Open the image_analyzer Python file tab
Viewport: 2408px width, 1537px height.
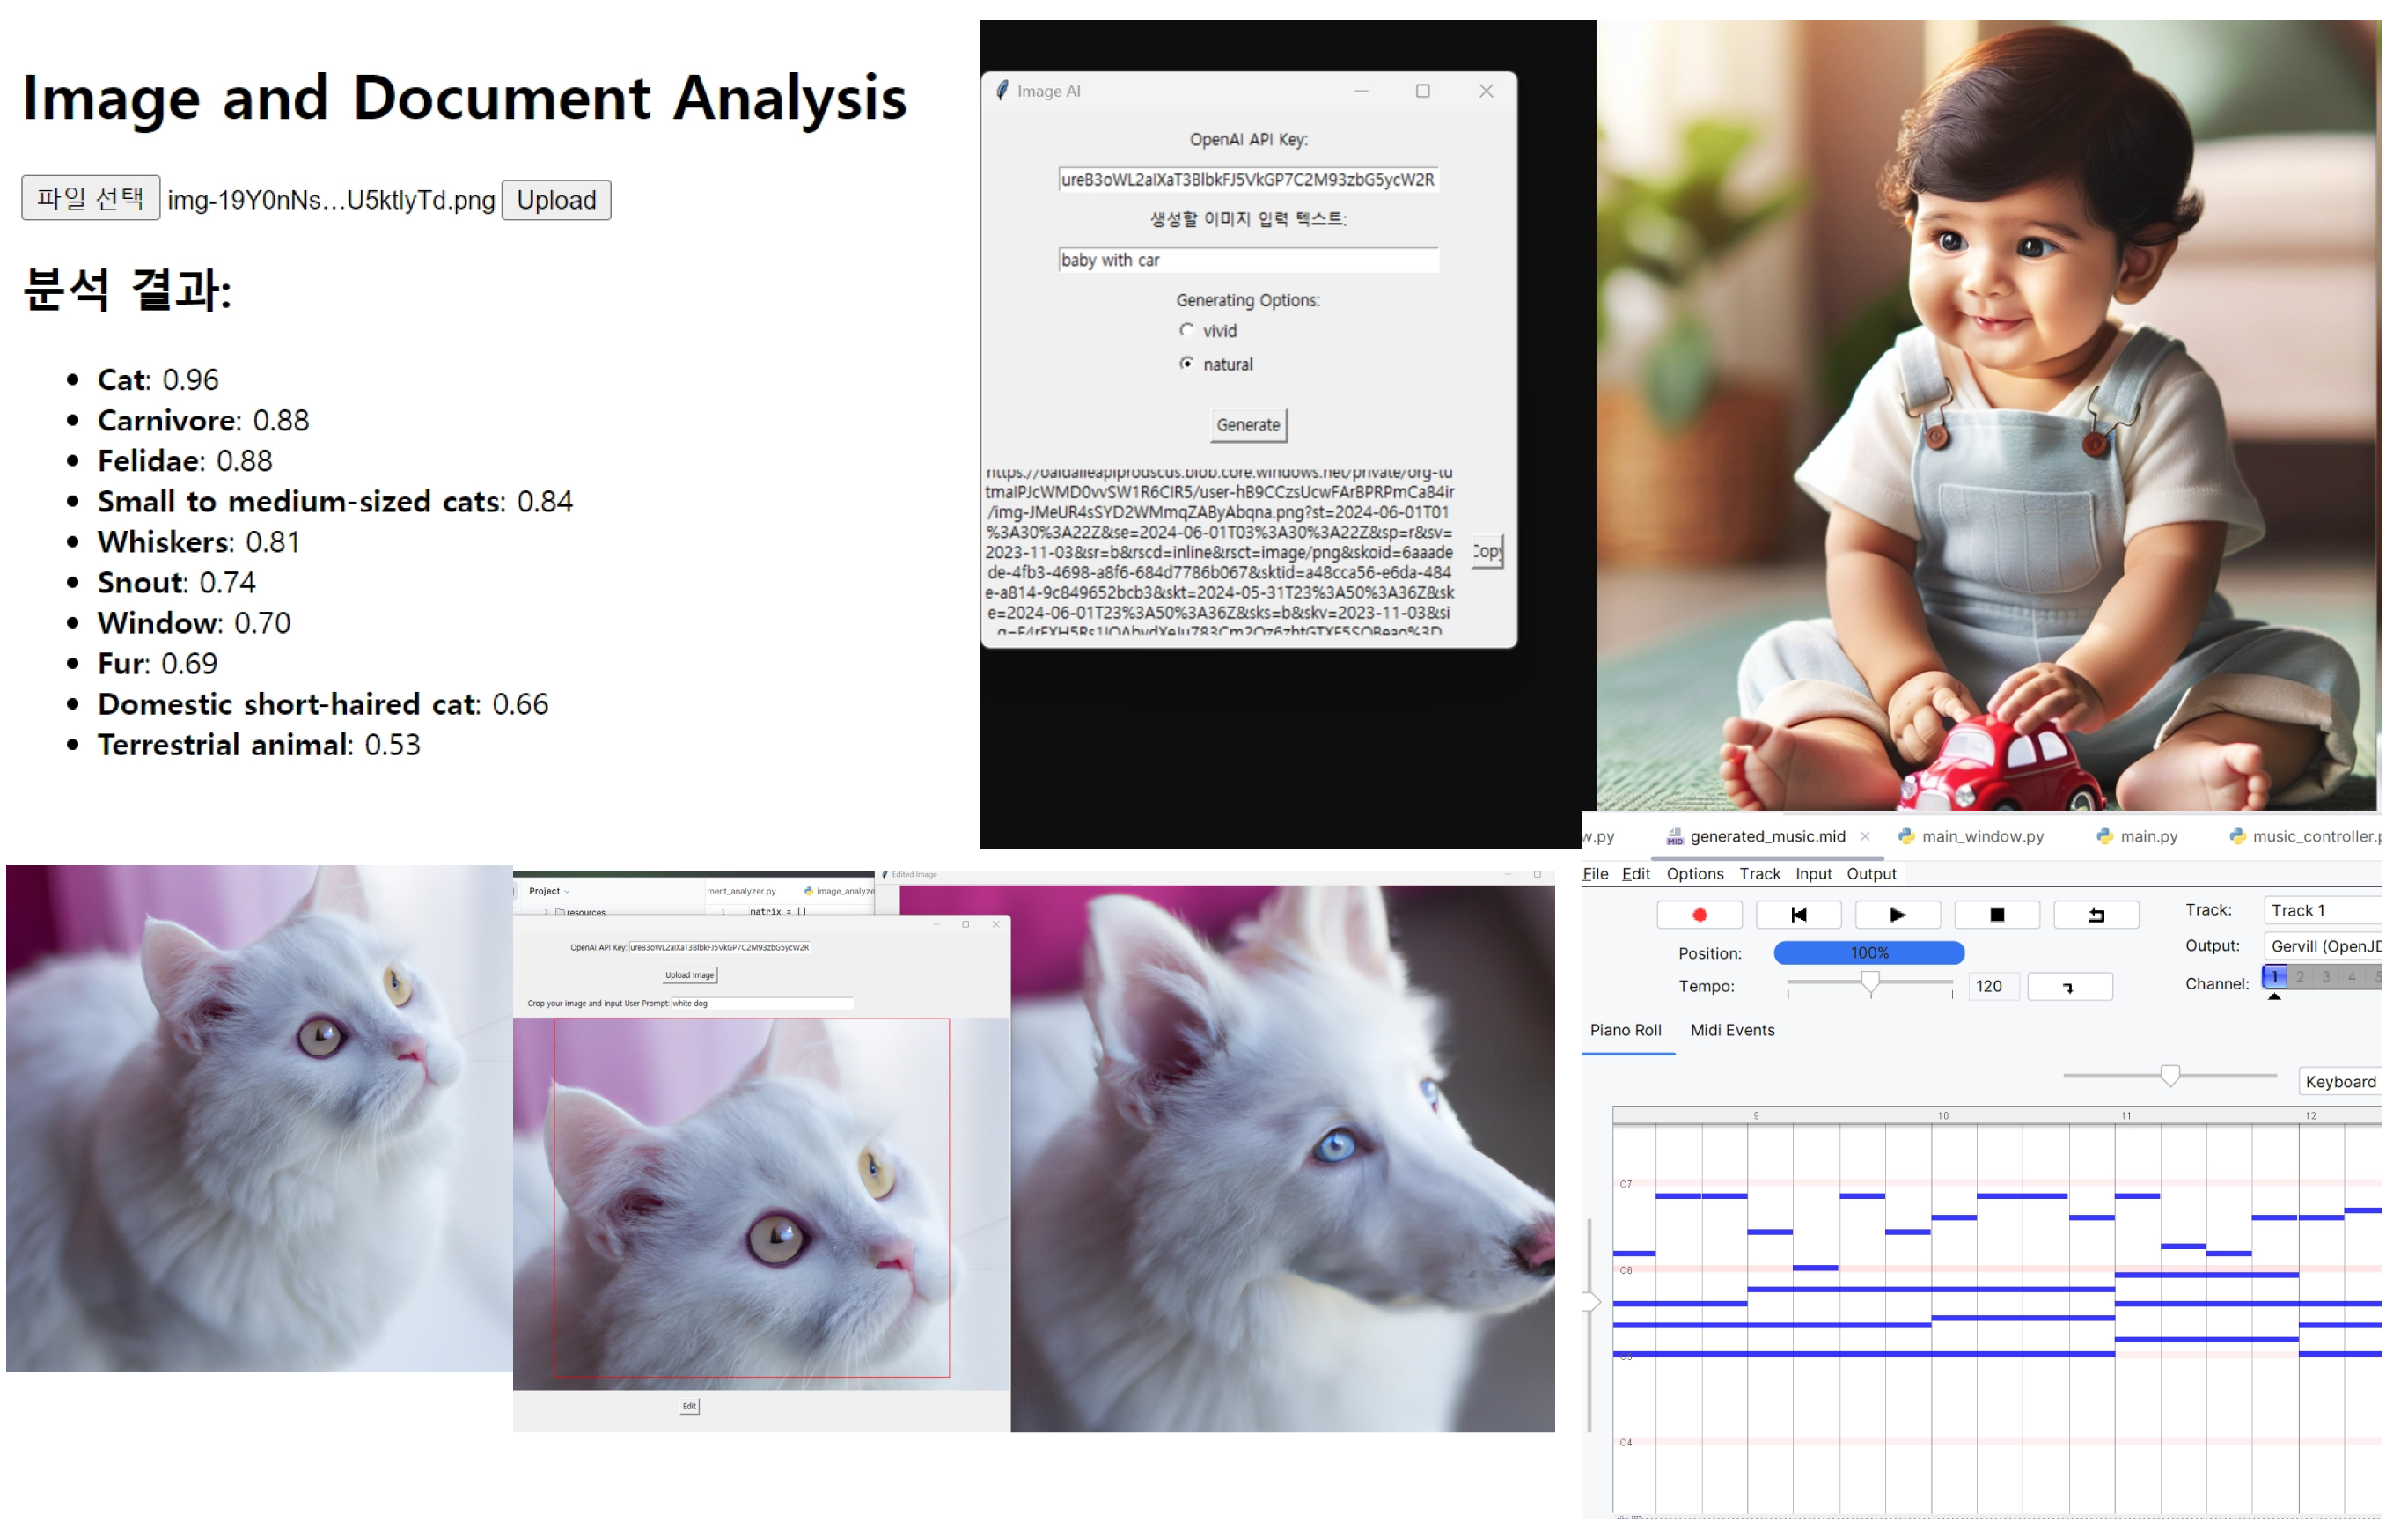click(838, 891)
